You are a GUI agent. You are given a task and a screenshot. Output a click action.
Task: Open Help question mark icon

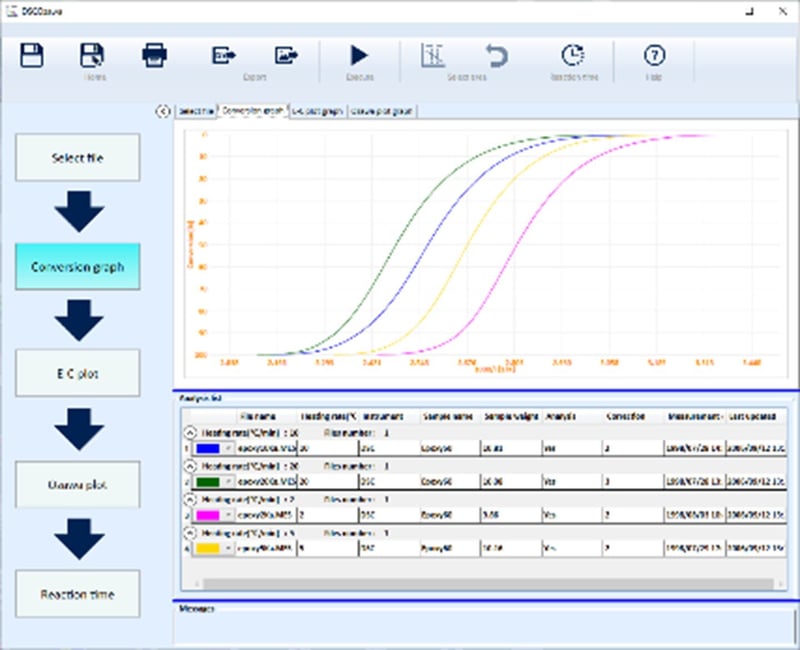[x=654, y=55]
